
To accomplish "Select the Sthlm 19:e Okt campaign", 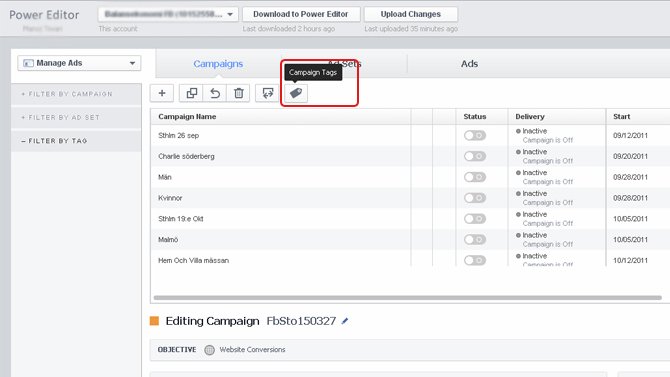I will [181, 219].
